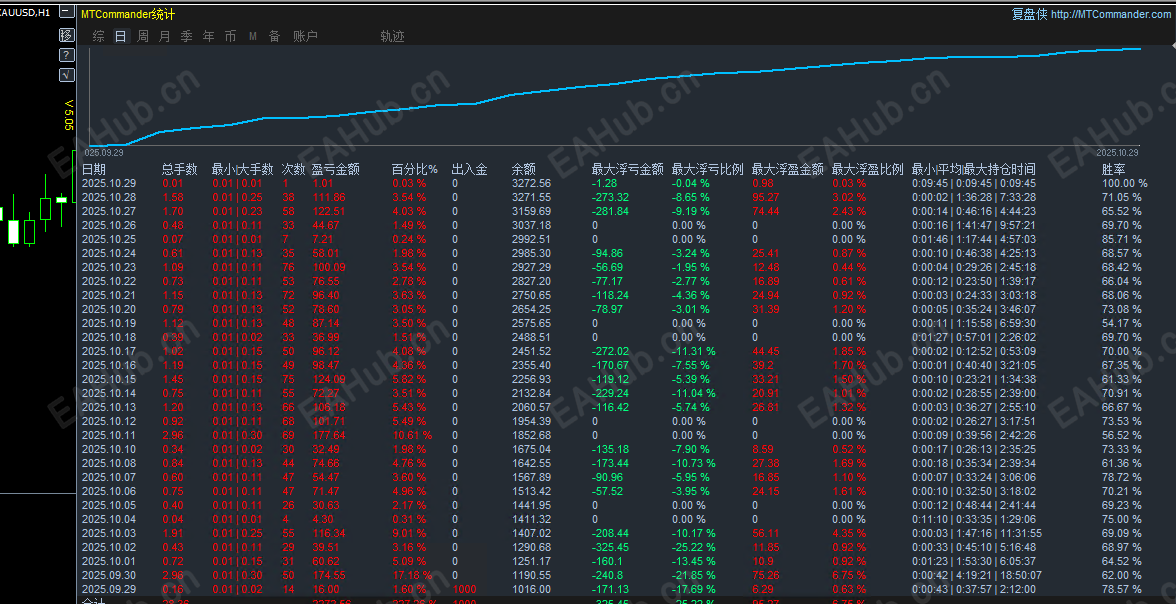The width and height of the screenshot is (1176, 604).
Task: Switch to the M tab
Action: pos(253,36)
